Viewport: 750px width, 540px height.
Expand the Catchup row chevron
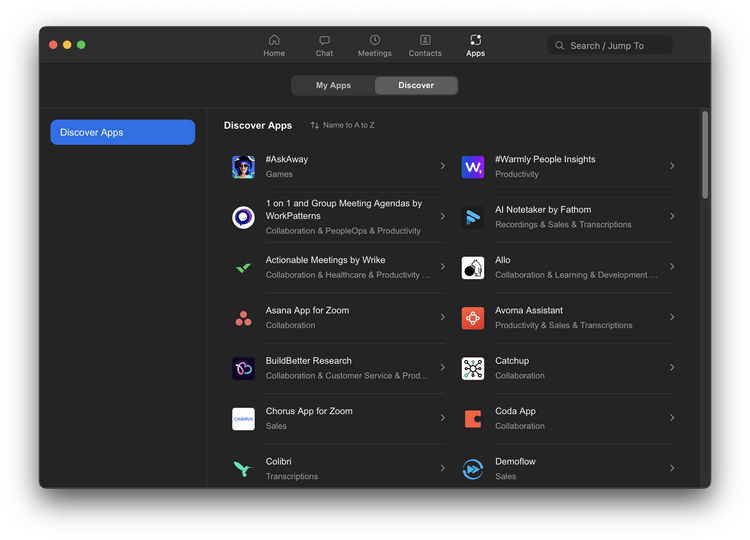[672, 367]
